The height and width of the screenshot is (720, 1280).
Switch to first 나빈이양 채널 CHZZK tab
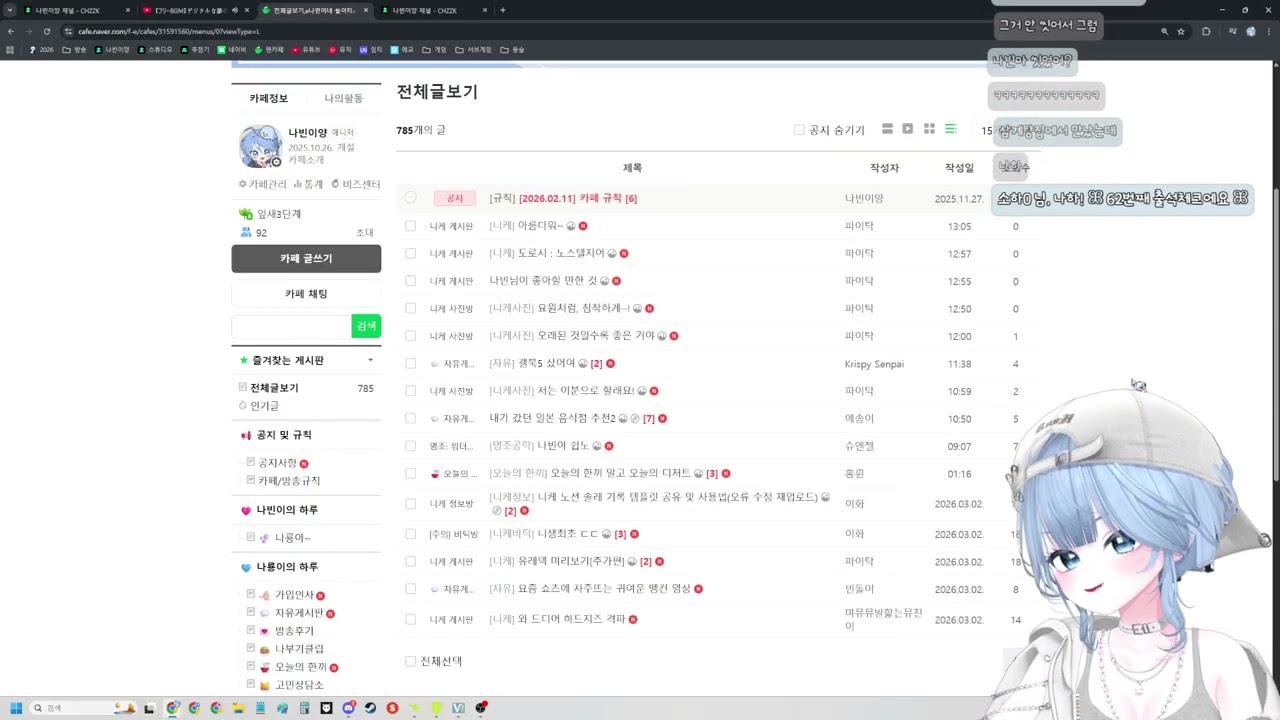[75, 10]
